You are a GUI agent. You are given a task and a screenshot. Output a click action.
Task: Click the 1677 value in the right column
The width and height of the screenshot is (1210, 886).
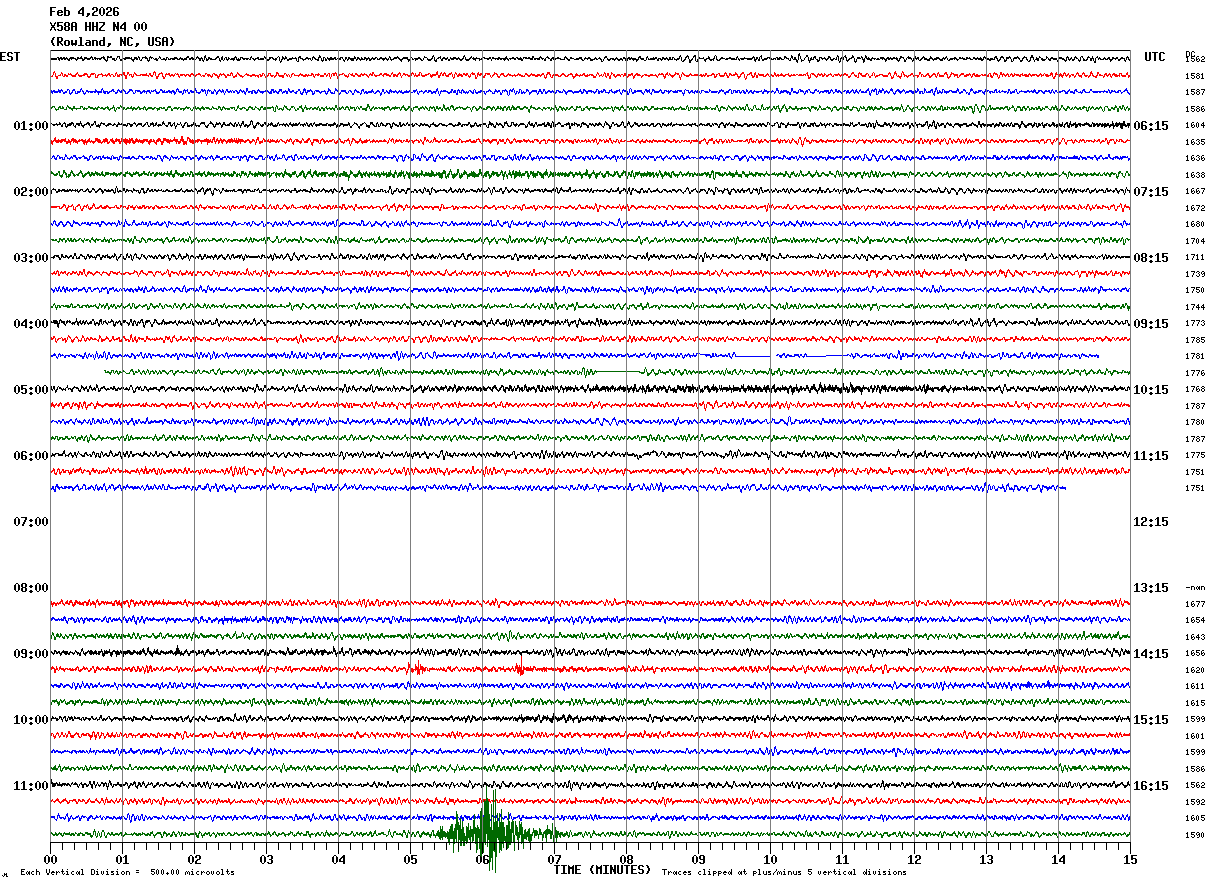click(1194, 604)
